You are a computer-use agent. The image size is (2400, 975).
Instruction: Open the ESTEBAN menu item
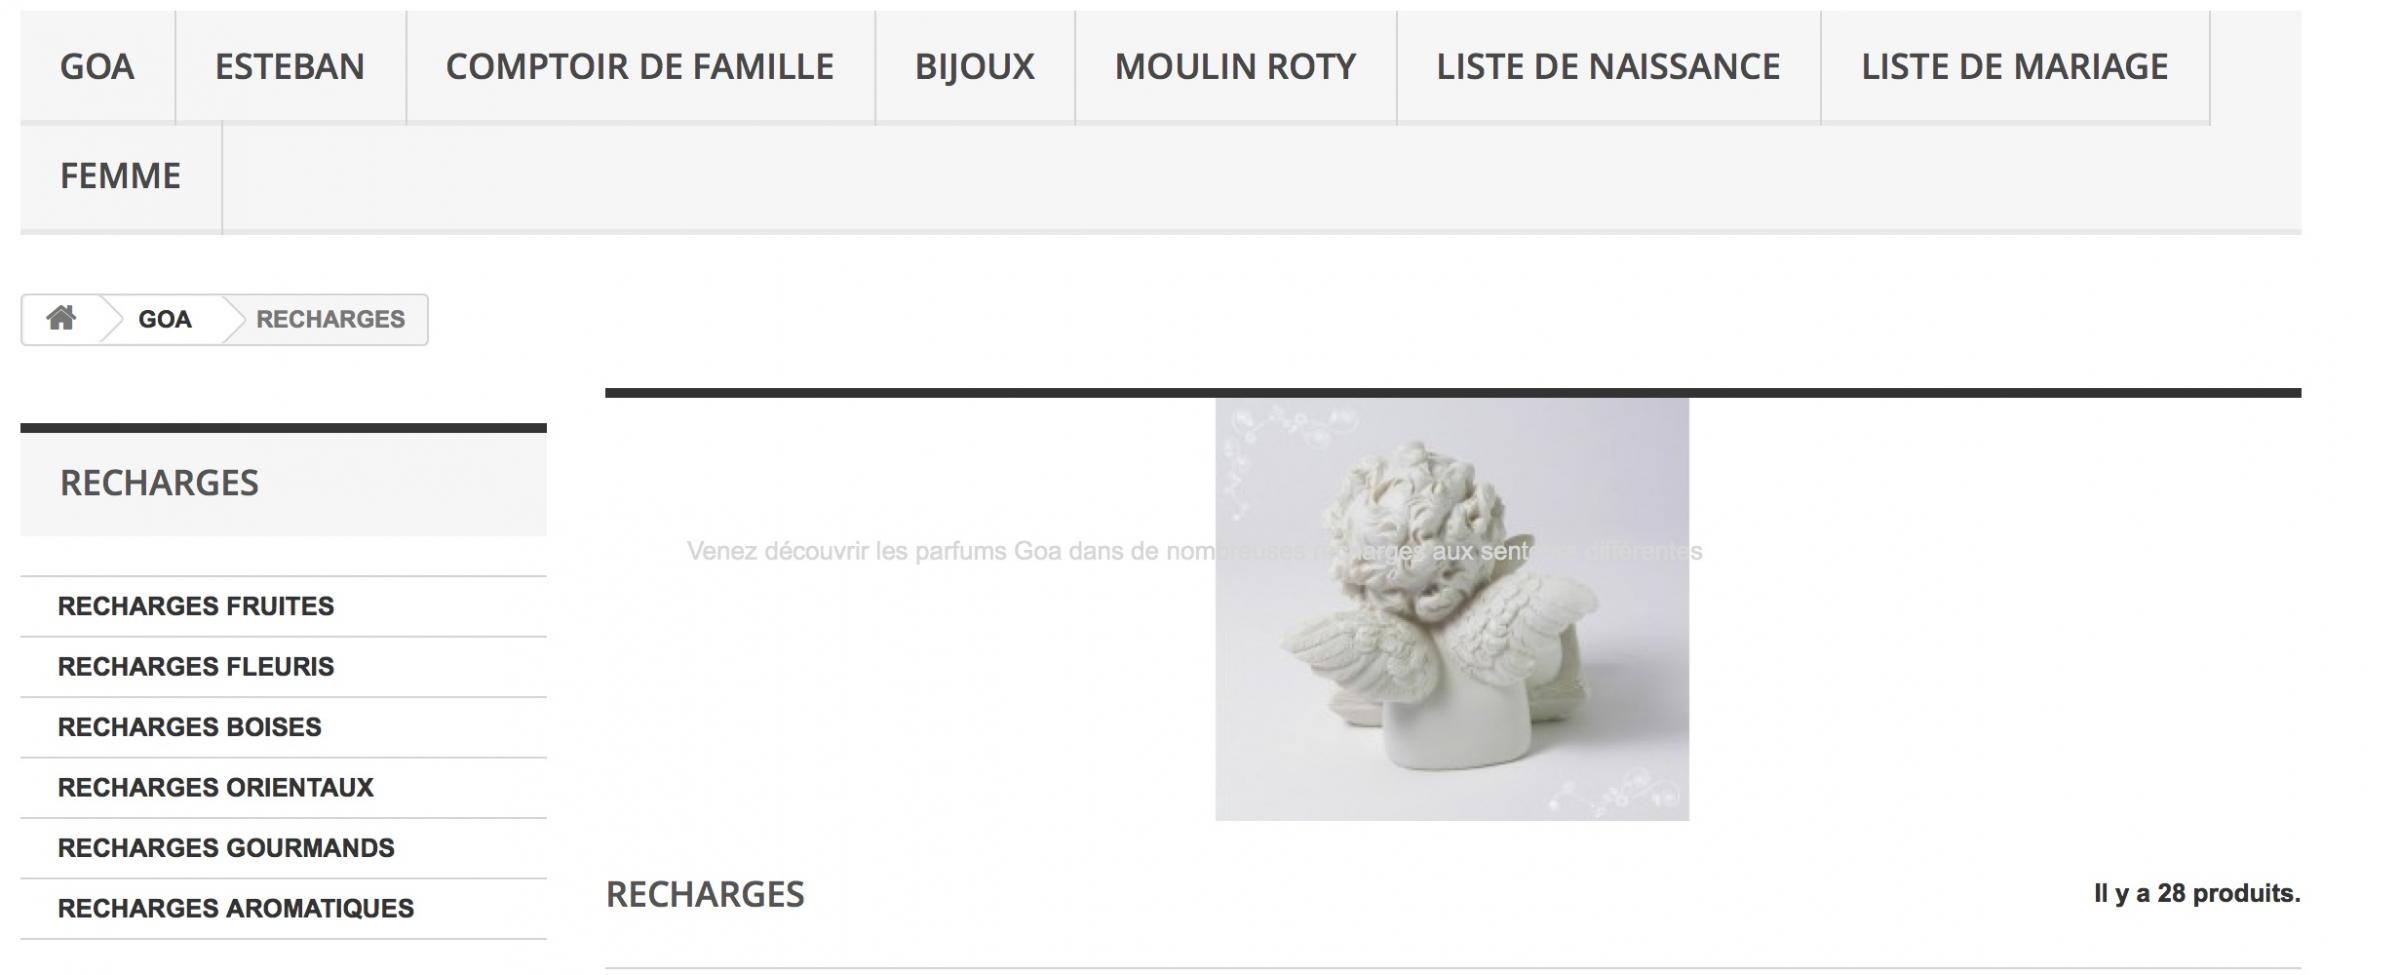click(290, 67)
